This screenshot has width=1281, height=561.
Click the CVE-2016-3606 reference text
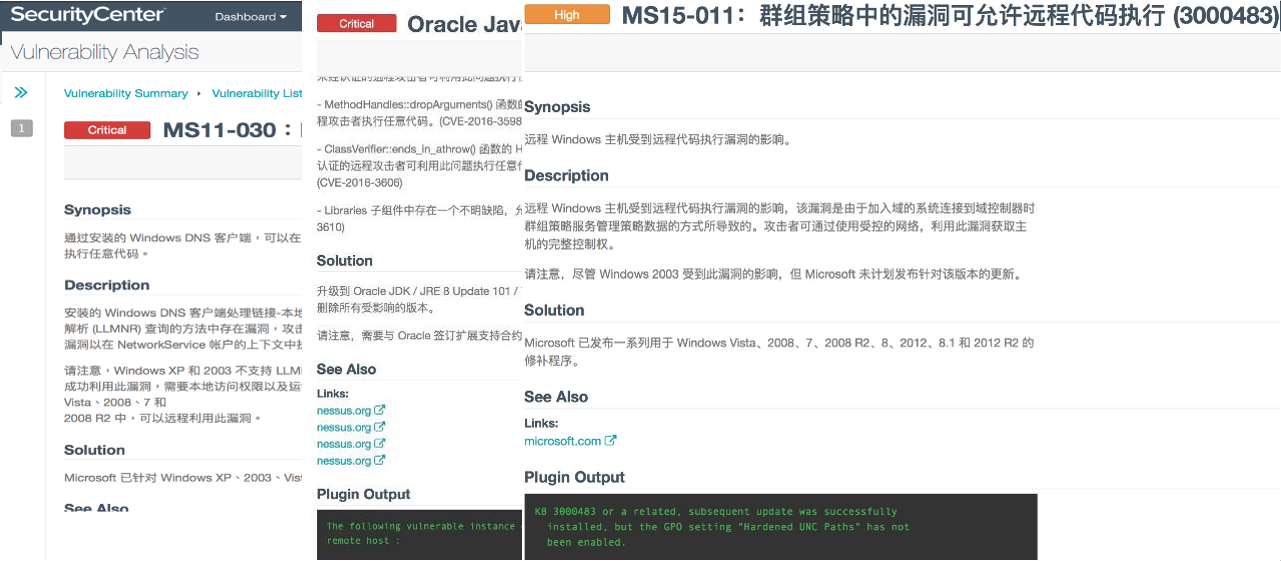pos(360,183)
